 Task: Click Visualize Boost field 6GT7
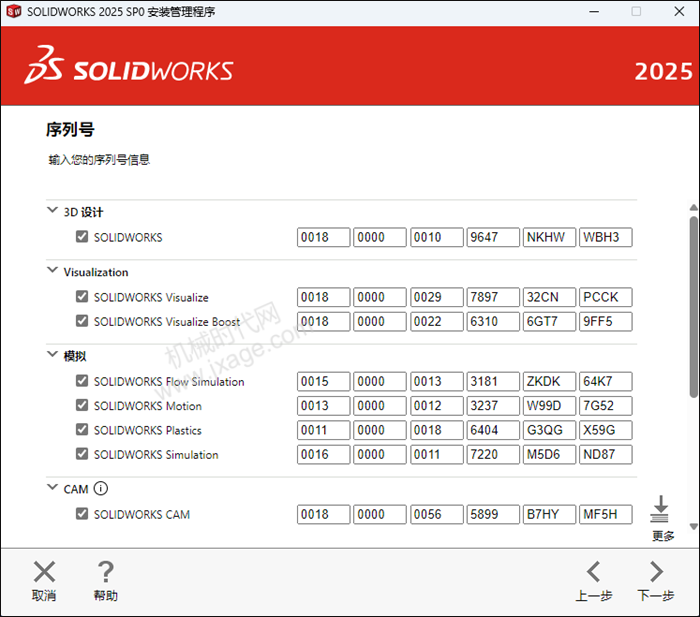tap(550, 321)
